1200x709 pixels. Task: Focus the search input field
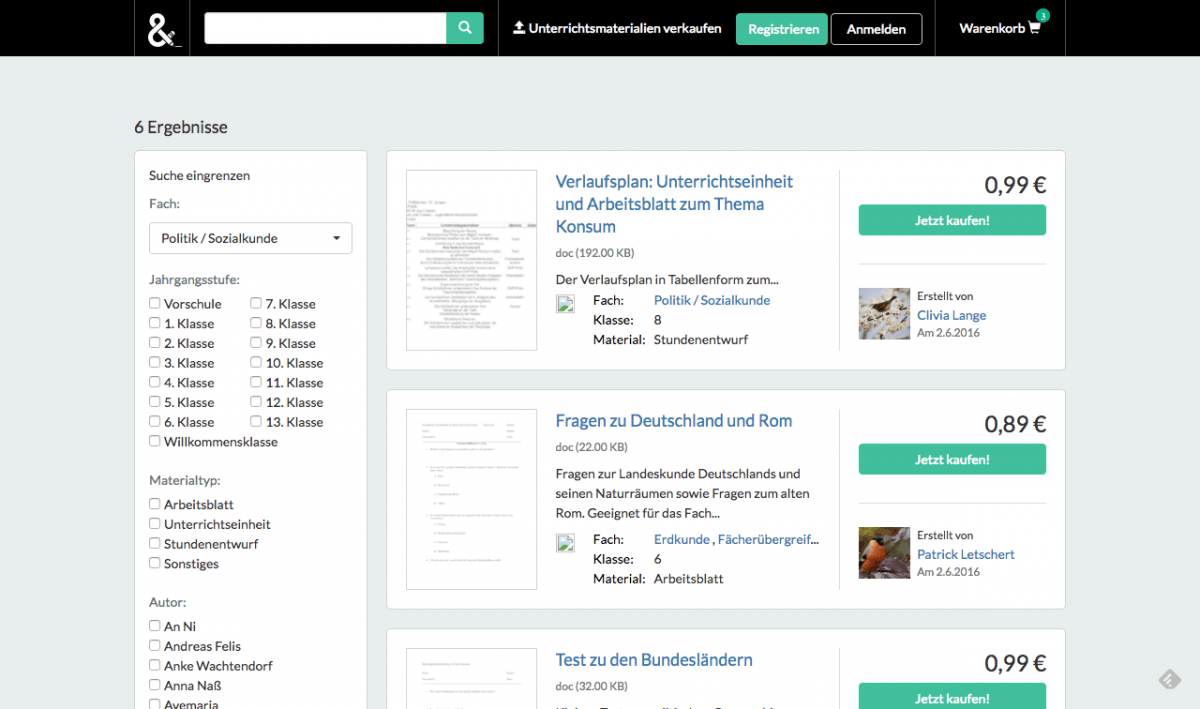tap(325, 28)
